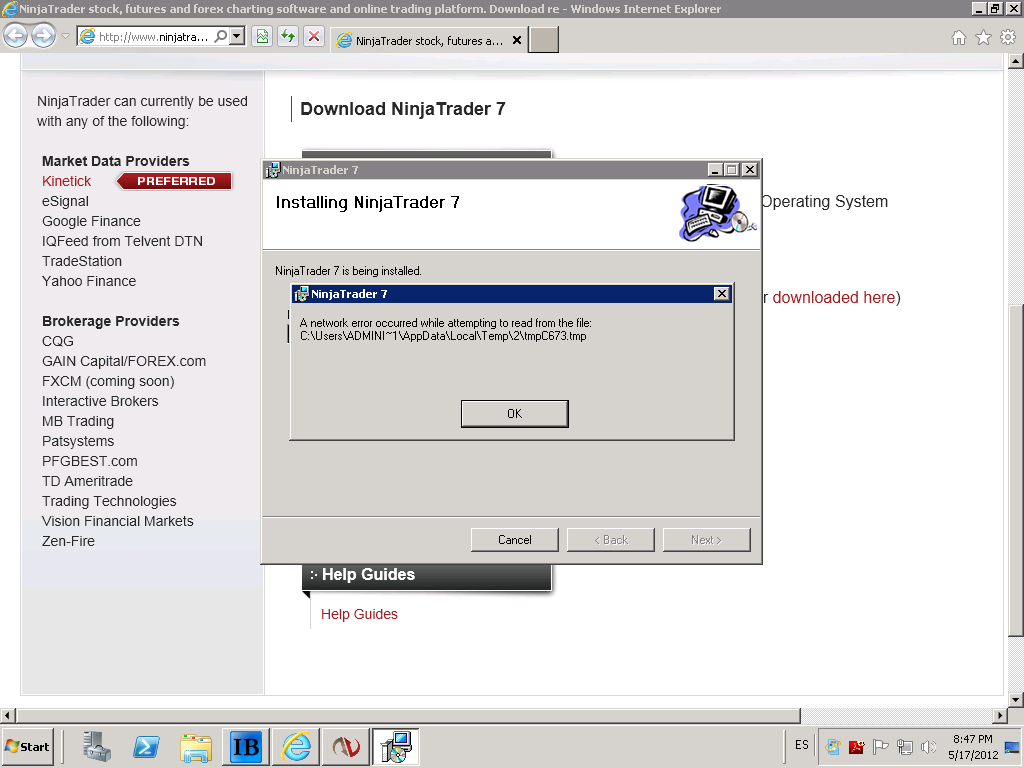Click the Patsystems text
Screen dimensions: 1024x768
click(x=78, y=441)
